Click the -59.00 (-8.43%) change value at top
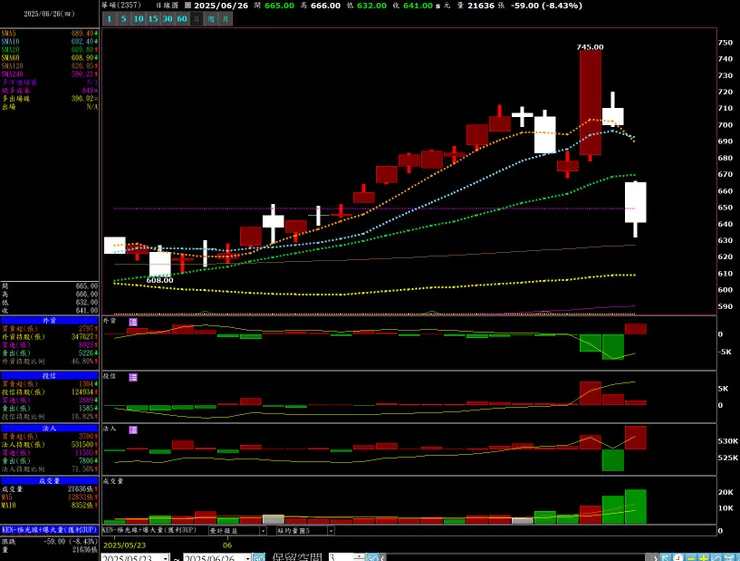The height and width of the screenshot is (561, 740). click(x=547, y=6)
